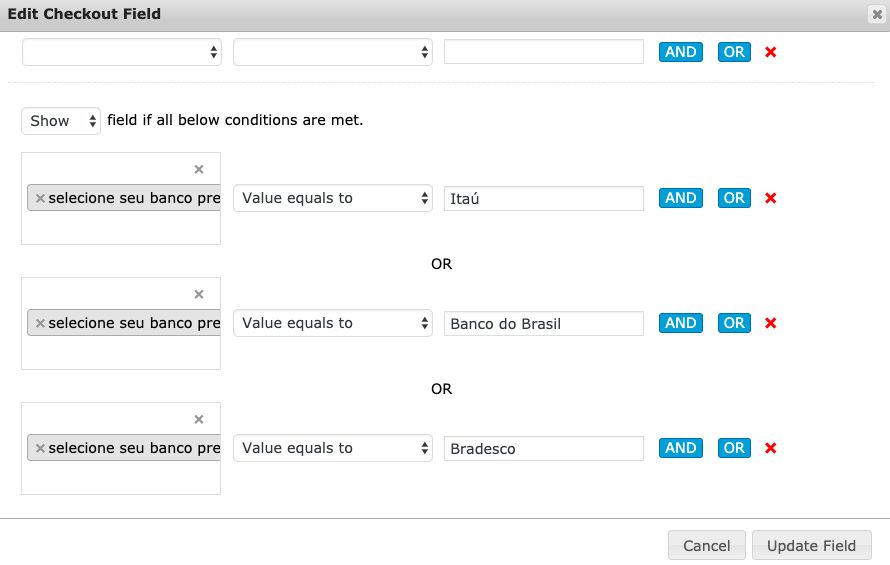Remove field tag in Banco do Brasil condition
The width and height of the screenshot is (890, 565).
point(40,323)
